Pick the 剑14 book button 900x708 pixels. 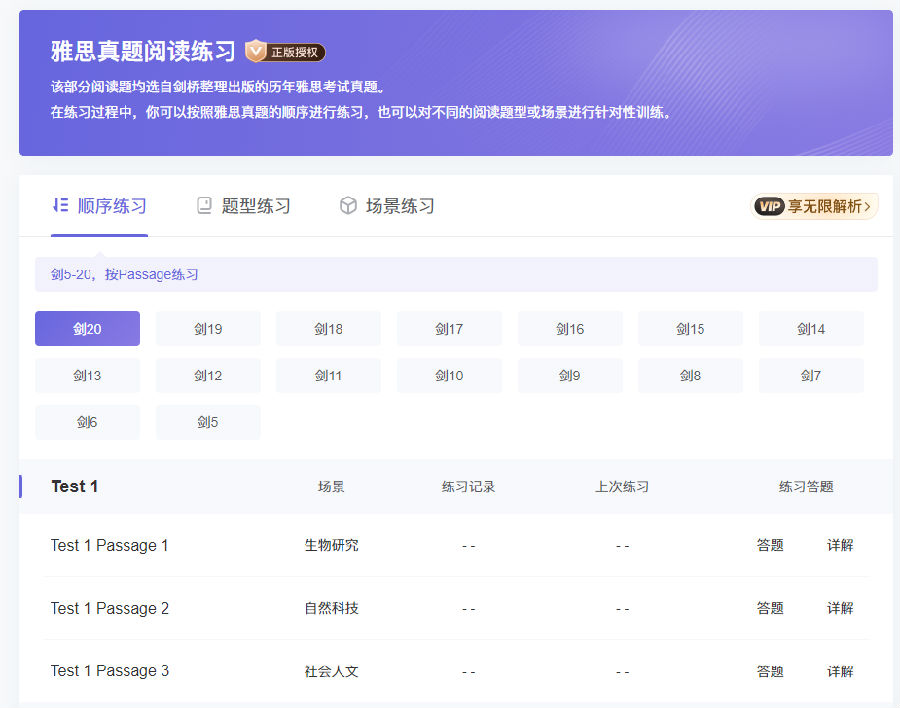(811, 329)
